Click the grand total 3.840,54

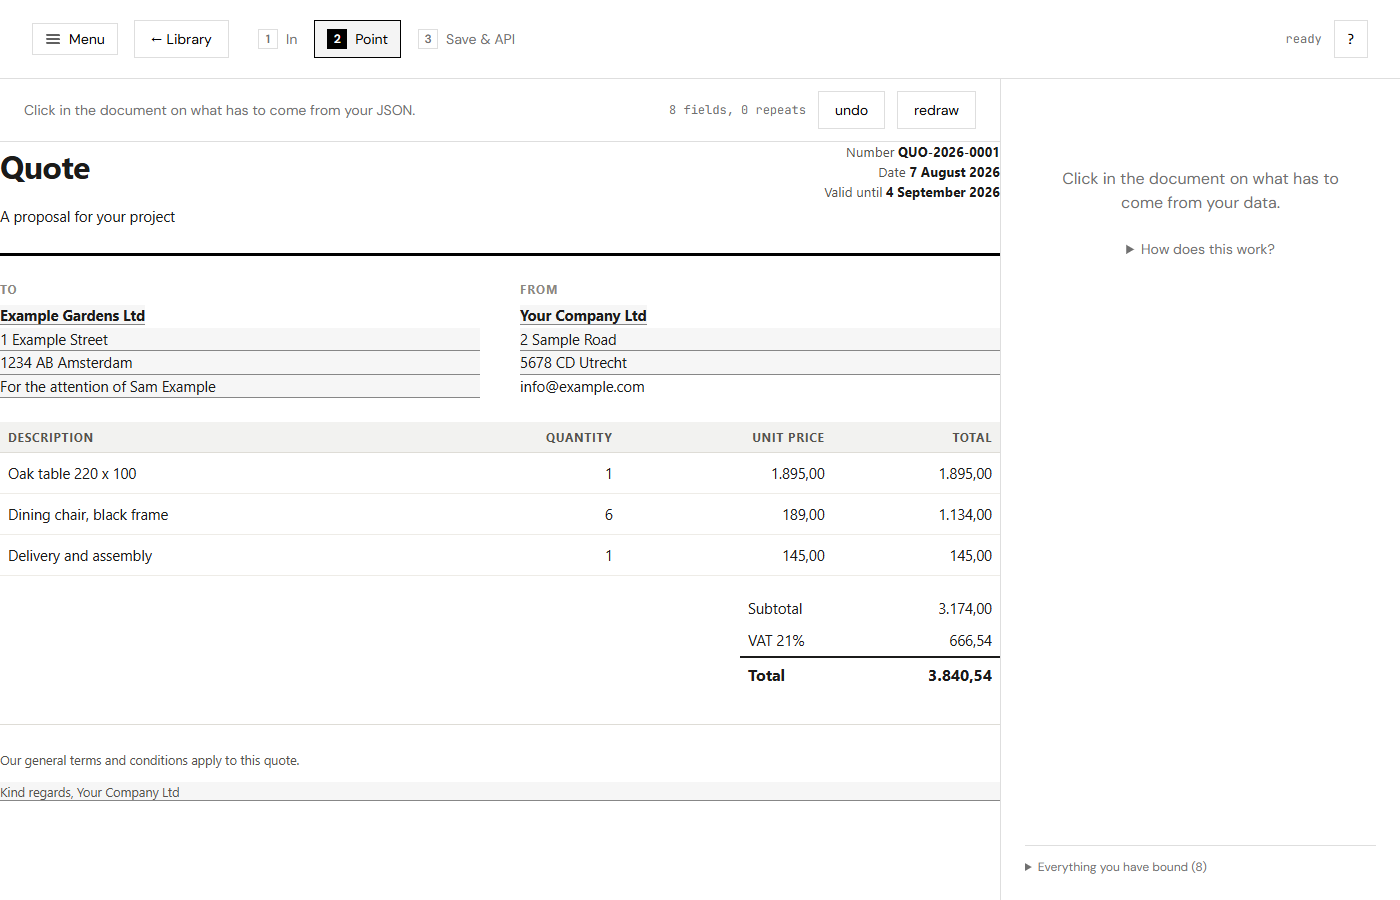[x=960, y=676]
